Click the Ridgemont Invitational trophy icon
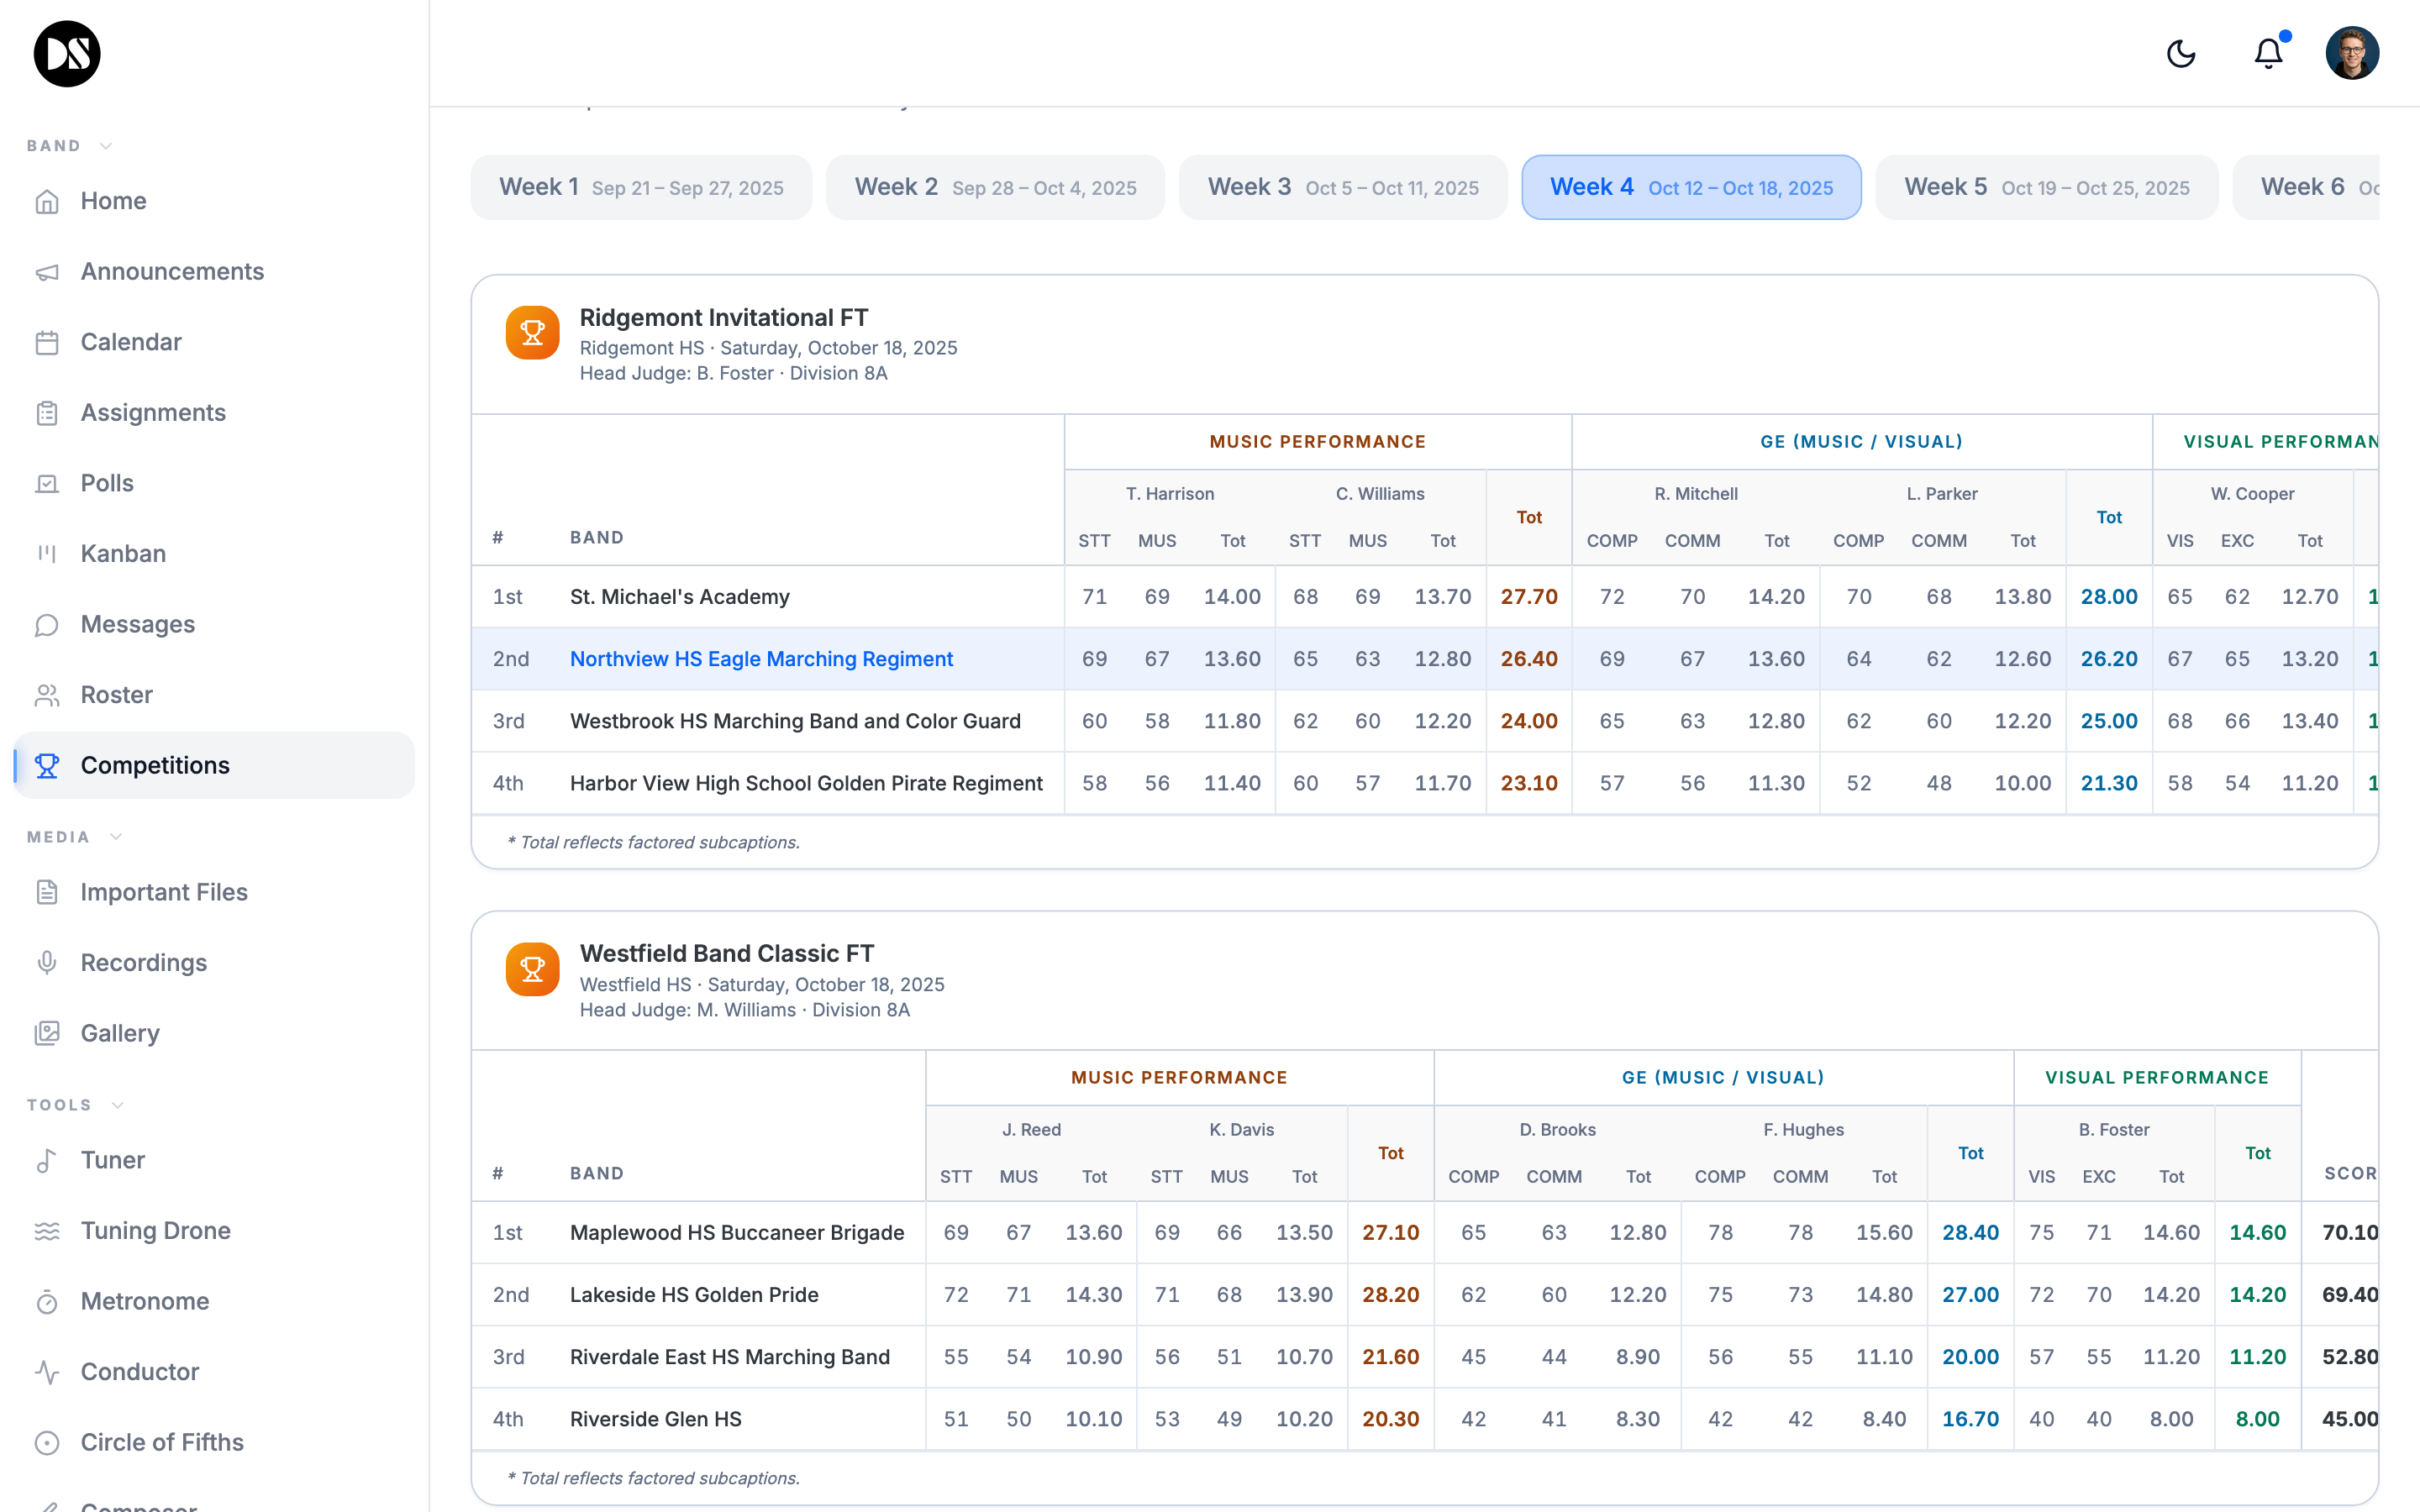 (x=532, y=332)
